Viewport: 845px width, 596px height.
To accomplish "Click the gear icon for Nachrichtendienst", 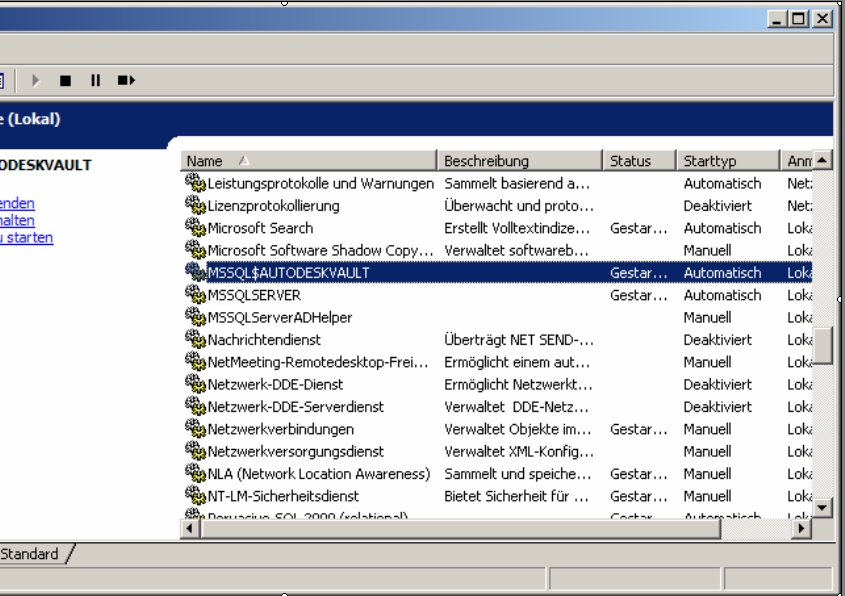I will [195, 339].
